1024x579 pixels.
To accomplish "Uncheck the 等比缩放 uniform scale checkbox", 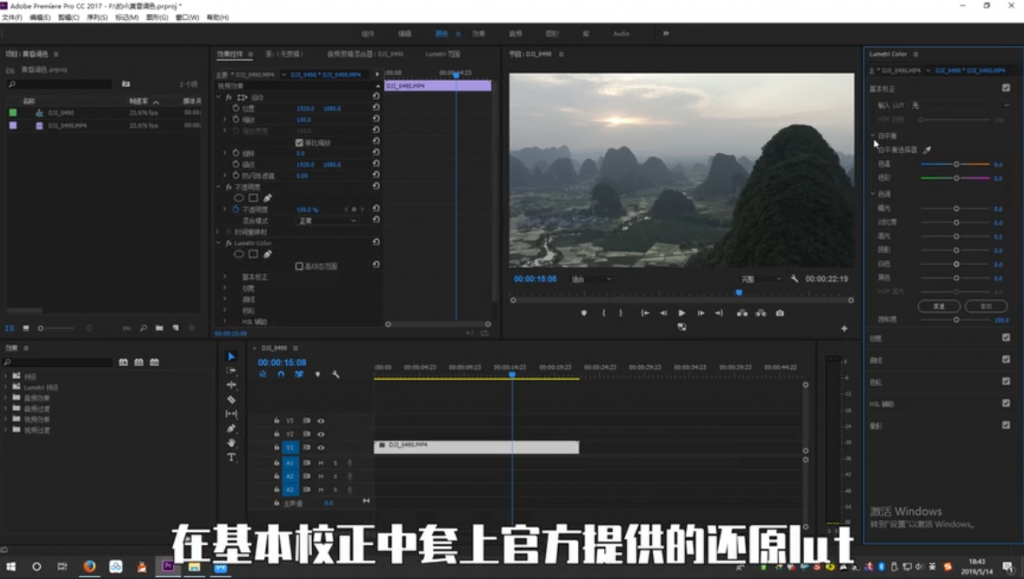I will click(299, 143).
